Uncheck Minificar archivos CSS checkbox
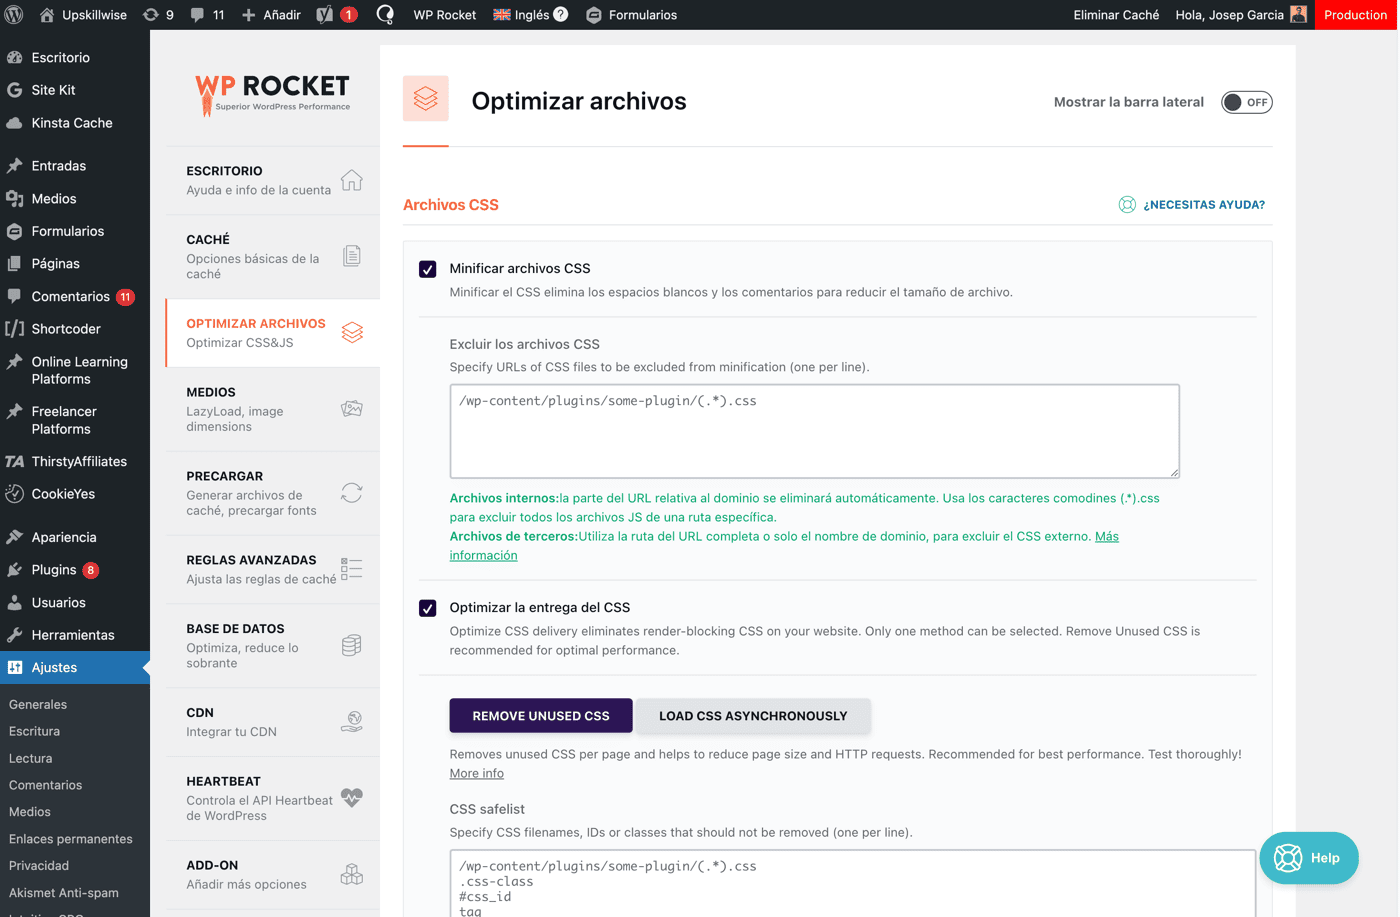The width and height of the screenshot is (1400, 917). [x=428, y=269]
